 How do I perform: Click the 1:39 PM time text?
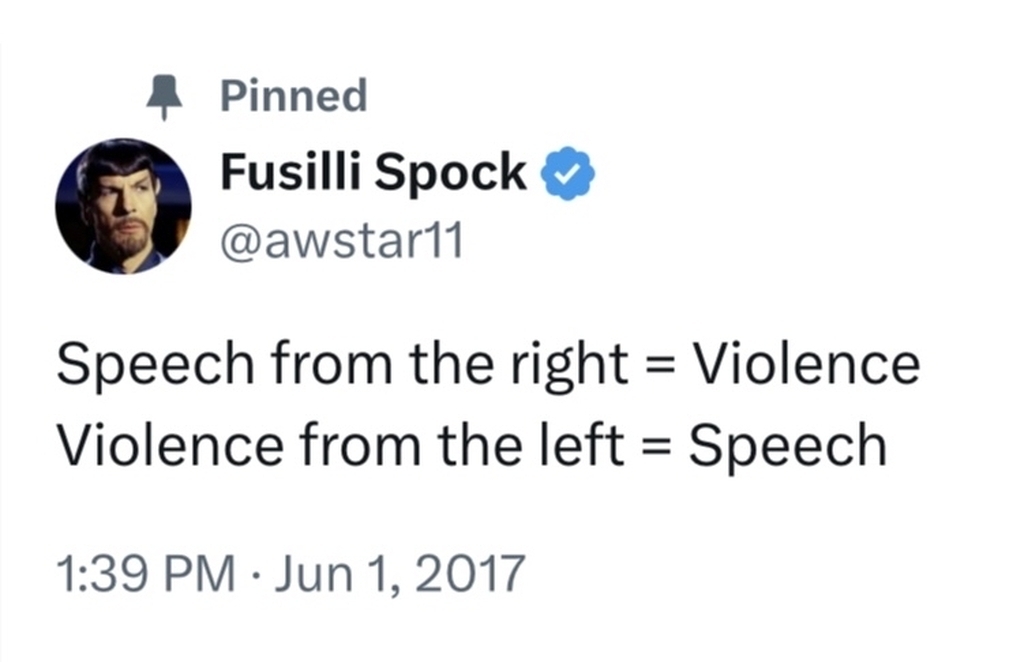(146, 573)
